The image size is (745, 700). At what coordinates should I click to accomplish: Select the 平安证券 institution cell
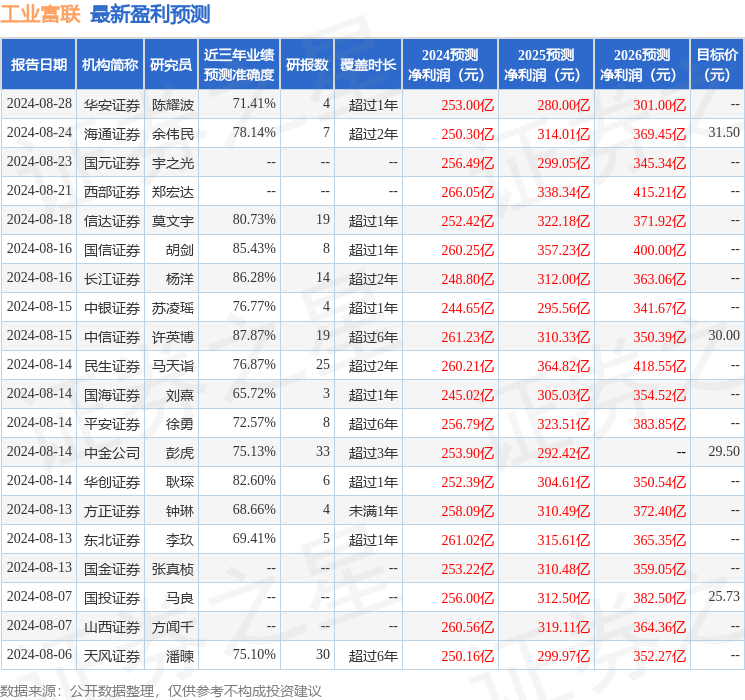pos(112,424)
